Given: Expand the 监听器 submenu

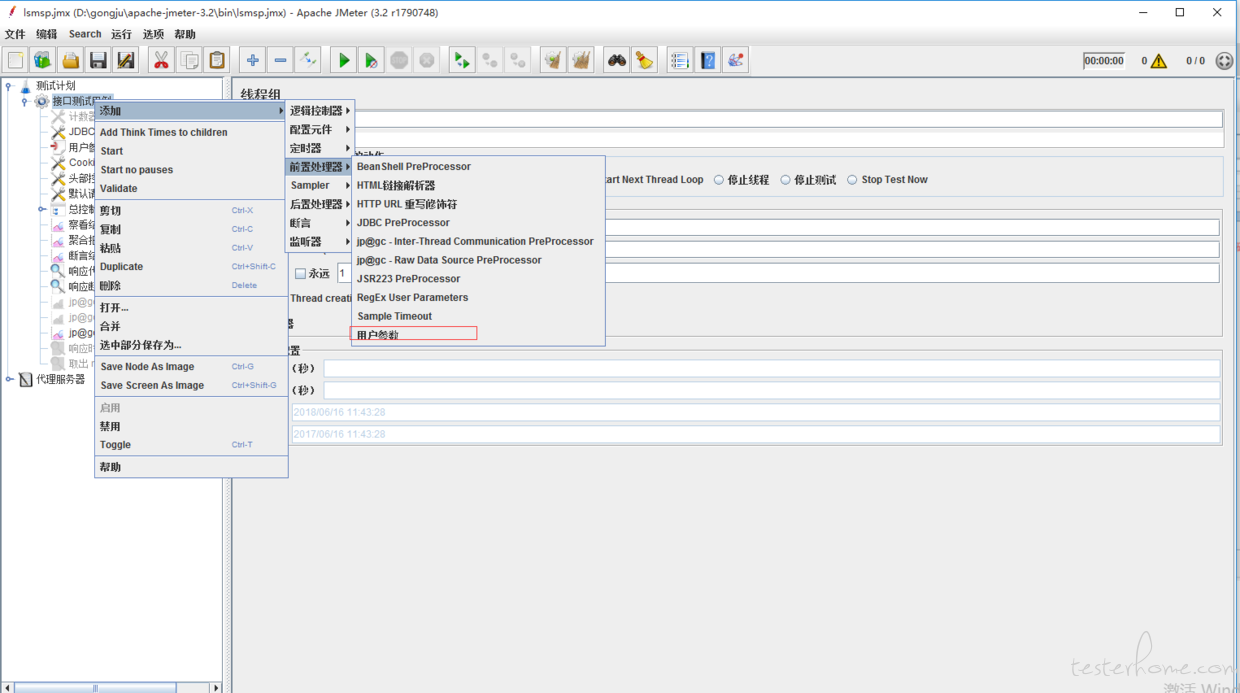Looking at the screenshot, I should pyautogui.click(x=320, y=241).
